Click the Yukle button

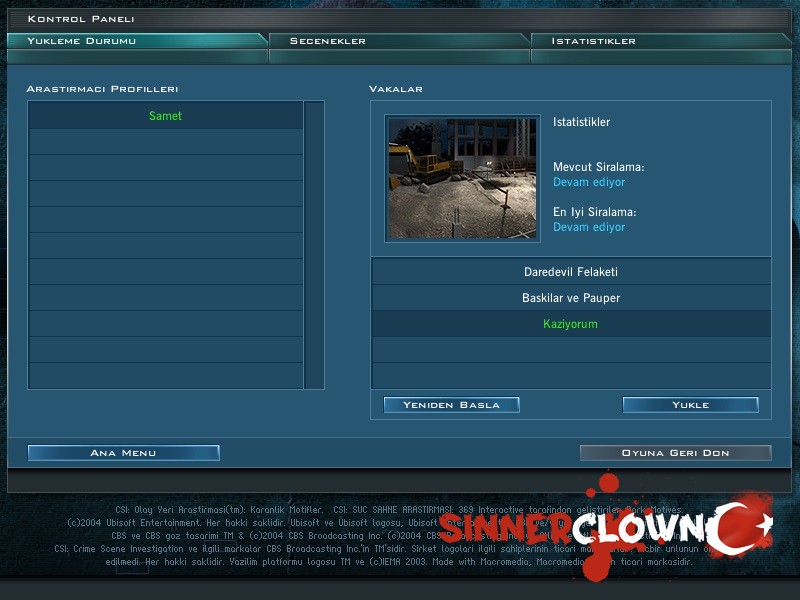tap(690, 405)
